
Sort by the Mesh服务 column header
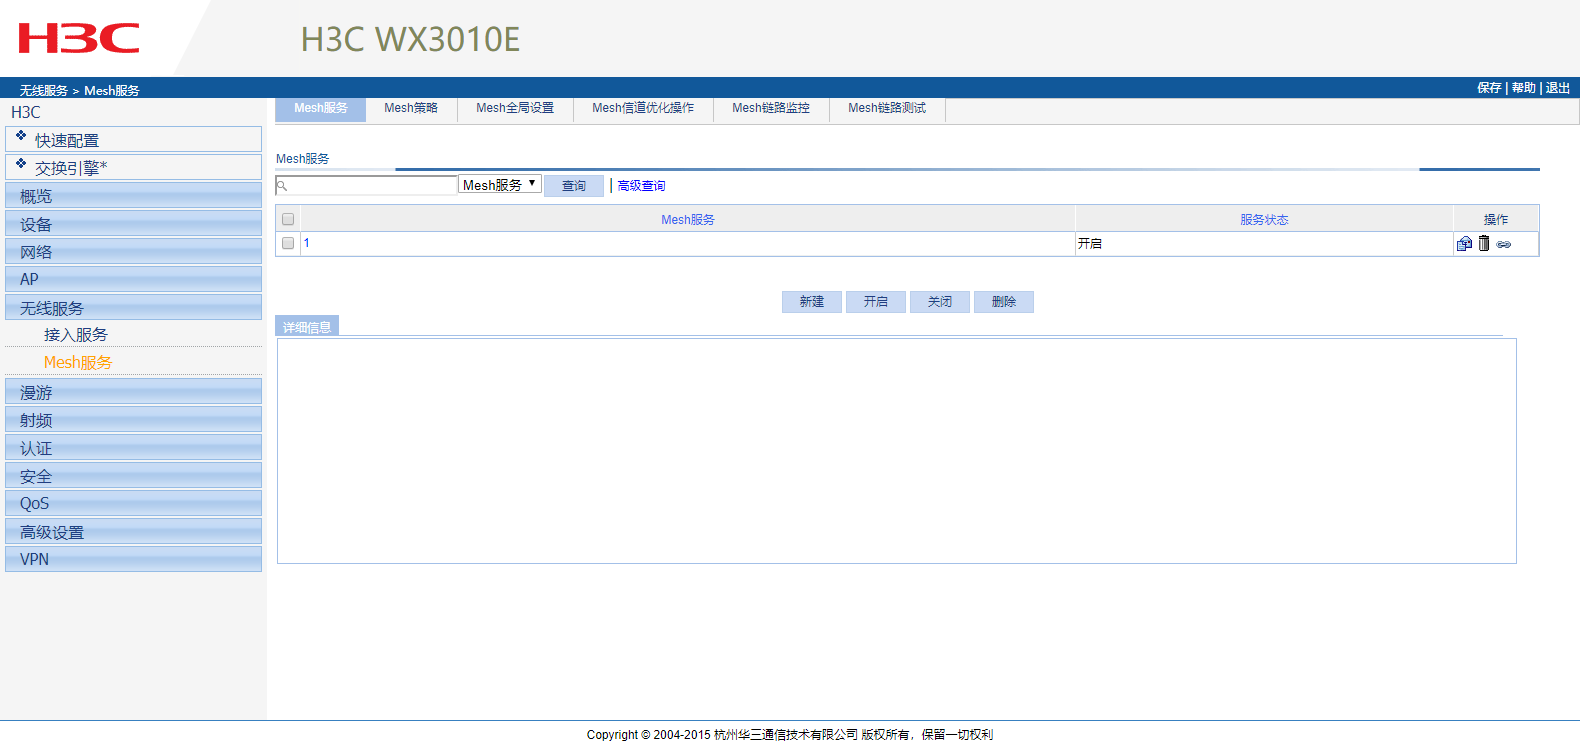(x=688, y=220)
